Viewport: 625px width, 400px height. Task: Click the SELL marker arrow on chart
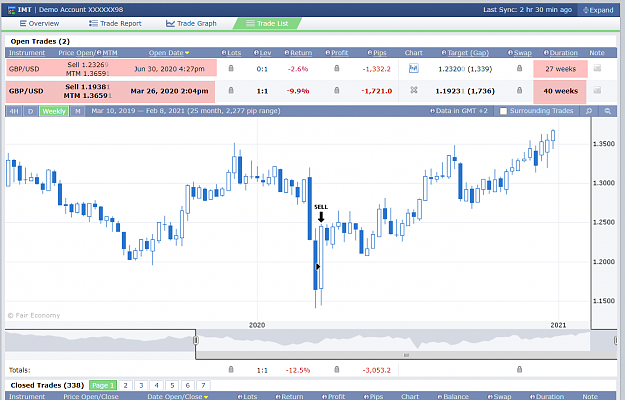click(321, 217)
